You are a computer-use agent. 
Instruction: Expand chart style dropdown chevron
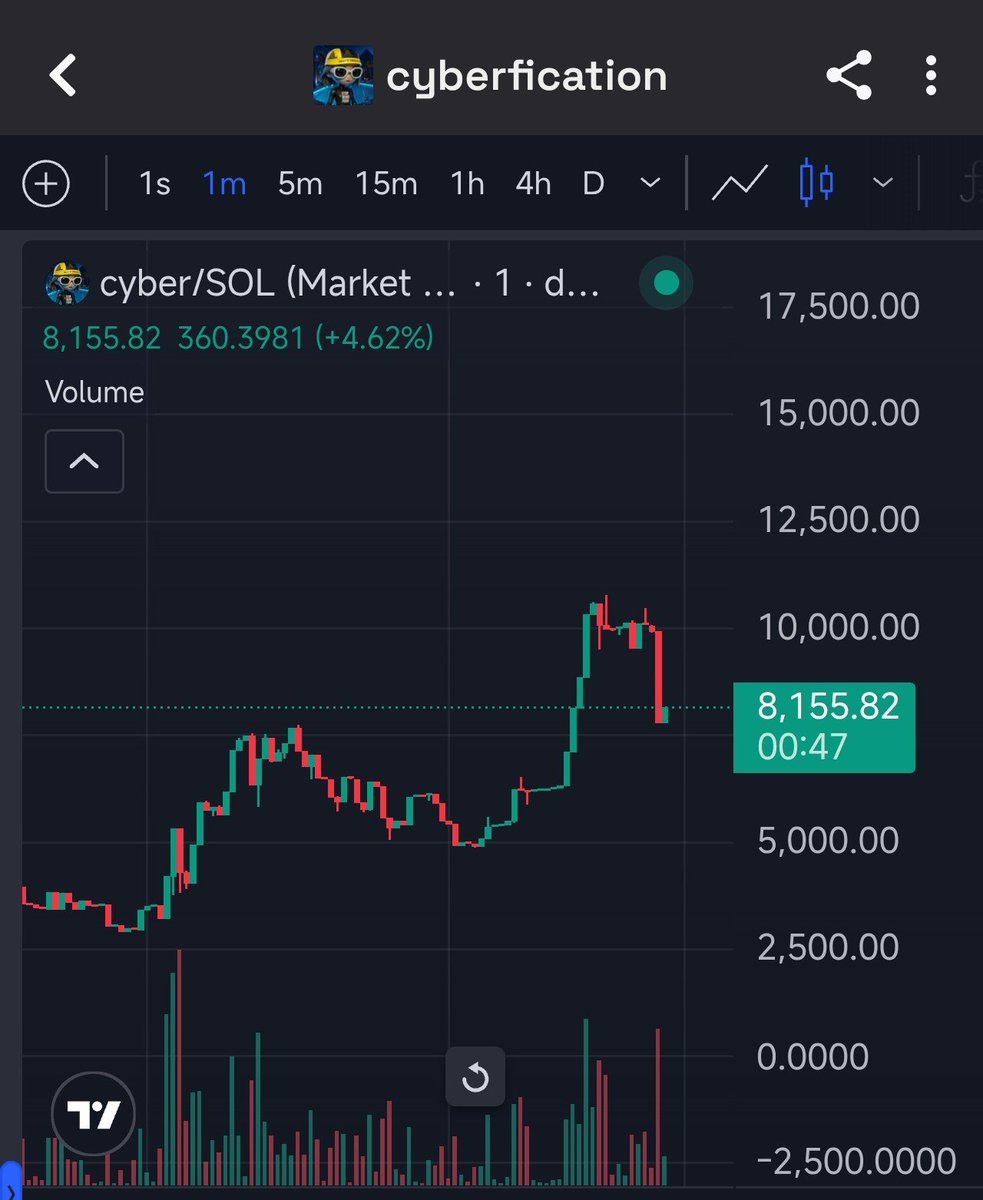tap(883, 183)
